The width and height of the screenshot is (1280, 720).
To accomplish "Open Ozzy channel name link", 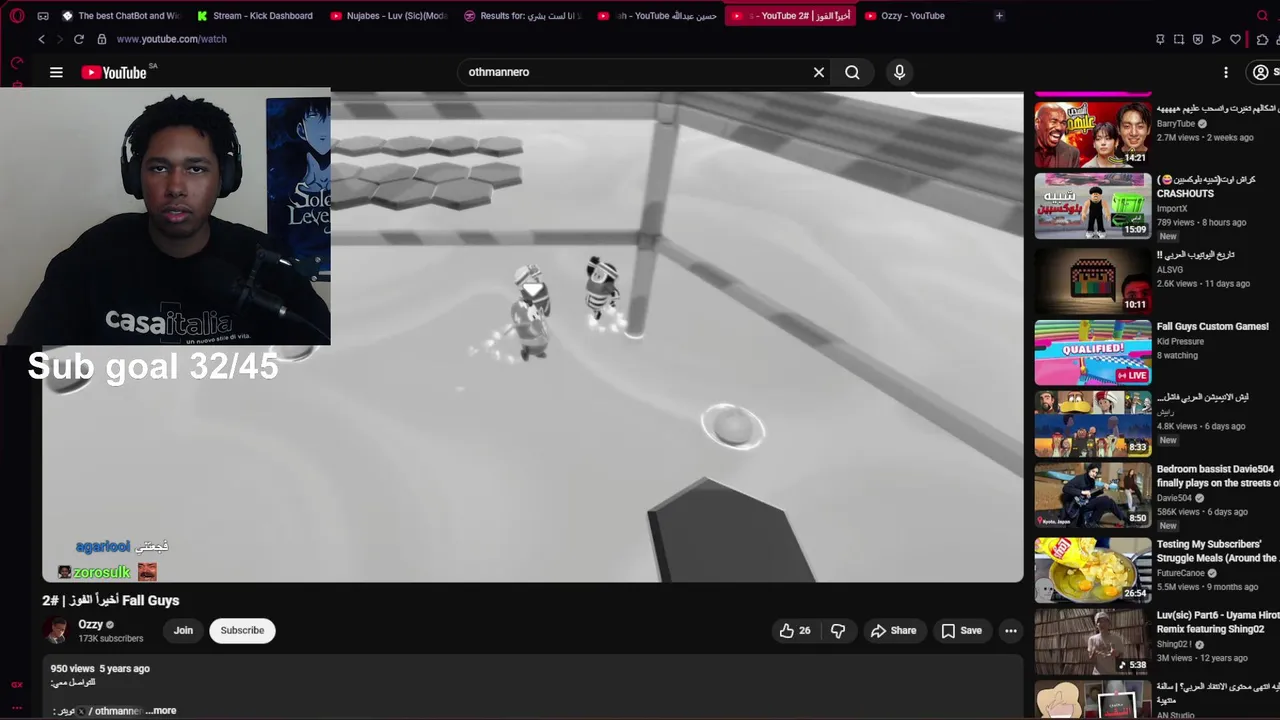I will (90, 624).
